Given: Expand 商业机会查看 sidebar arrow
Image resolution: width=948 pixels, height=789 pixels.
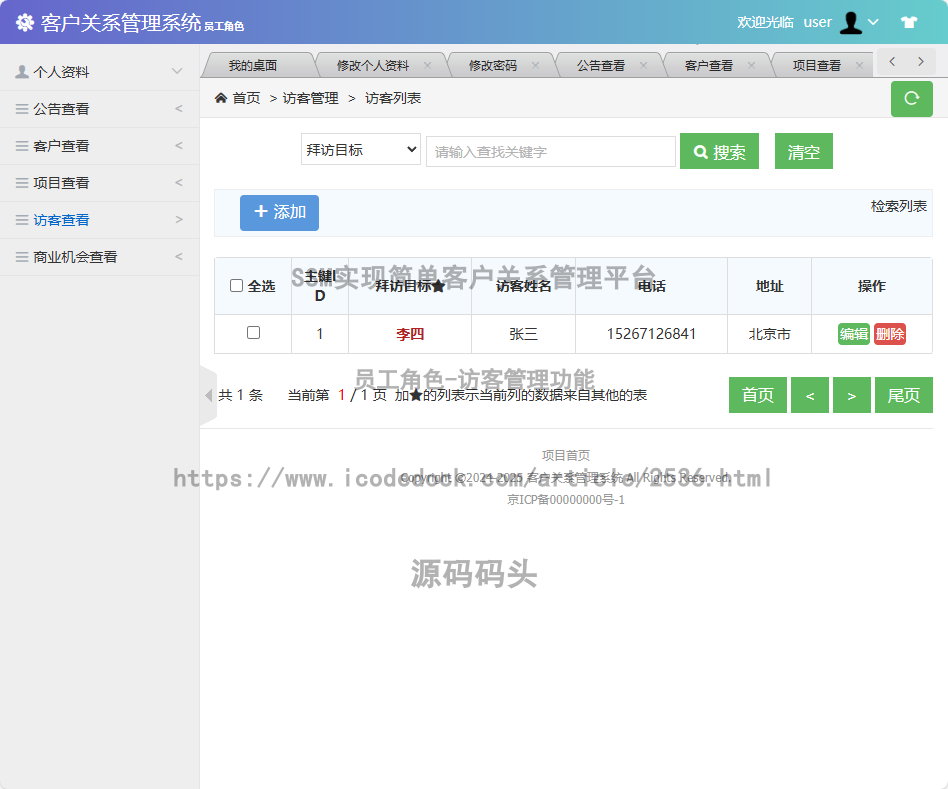Looking at the screenshot, I should coord(178,257).
